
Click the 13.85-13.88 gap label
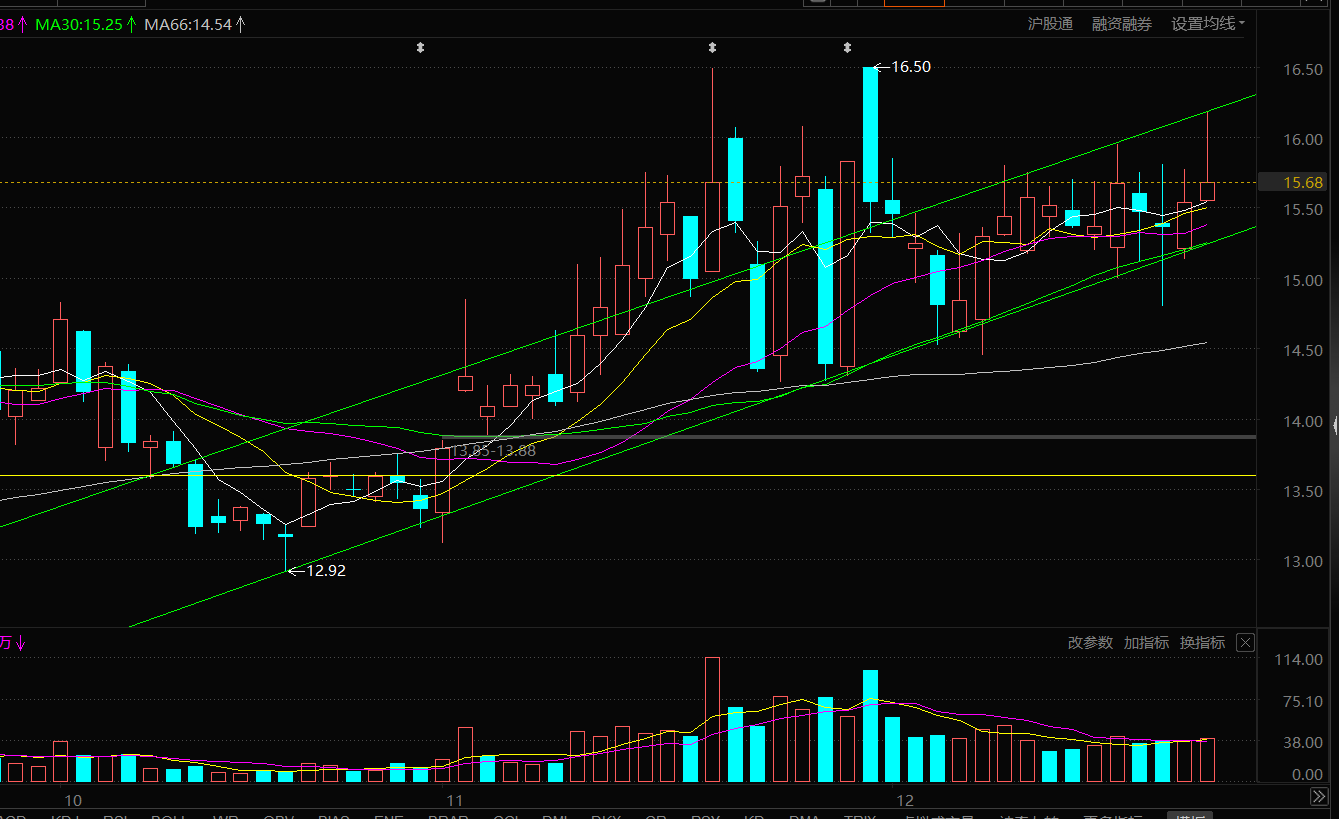pyautogui.click(x=493, y=451)
